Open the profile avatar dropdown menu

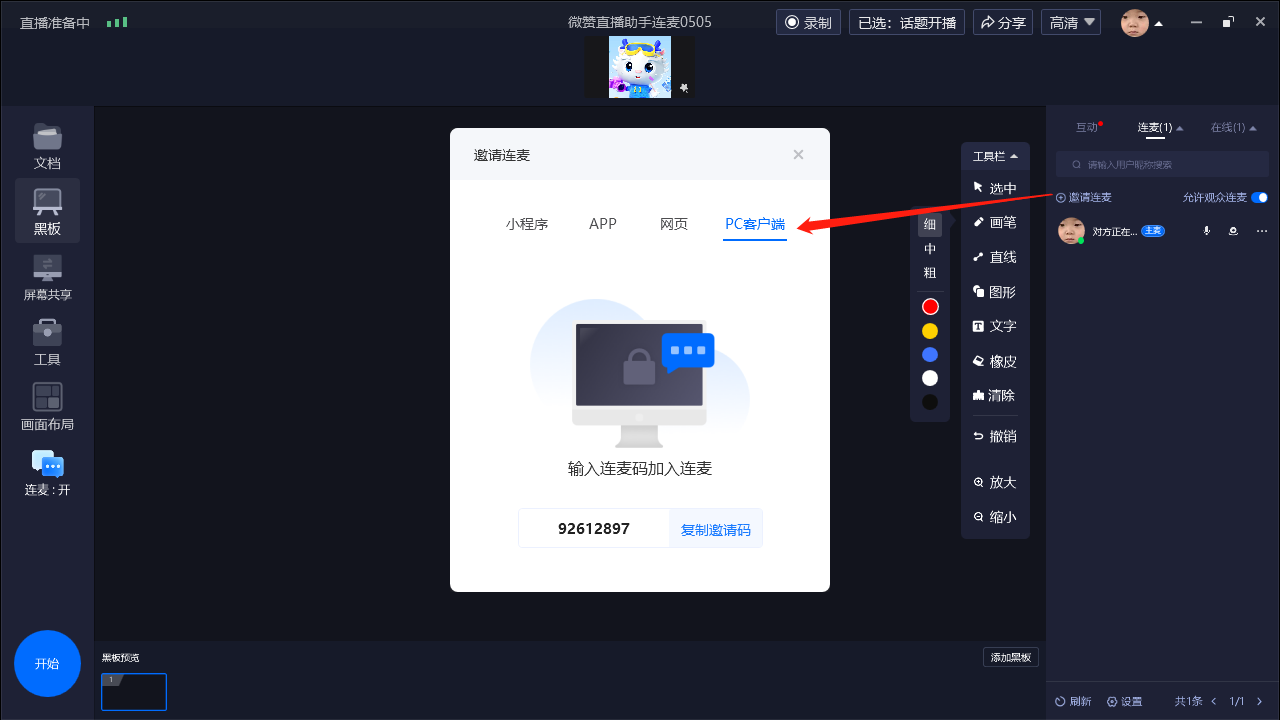point(1141,22)
